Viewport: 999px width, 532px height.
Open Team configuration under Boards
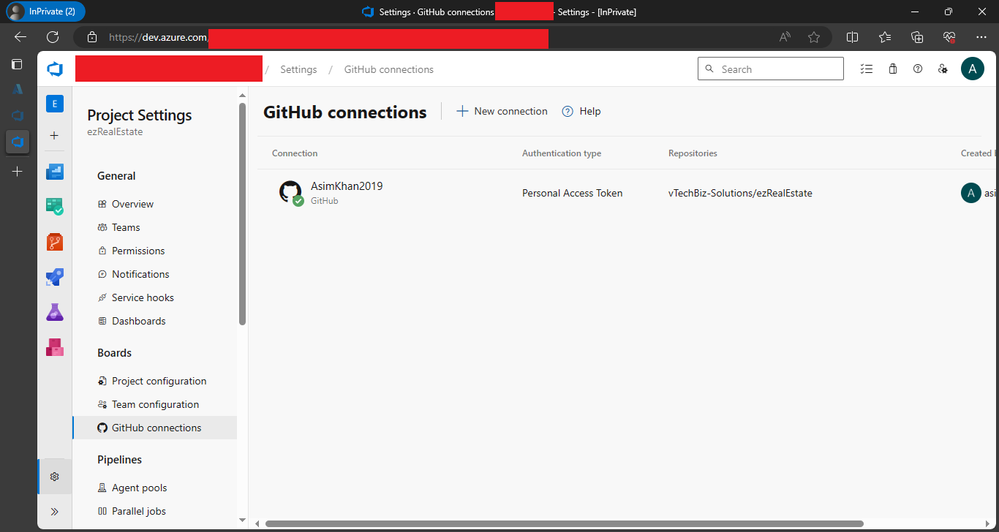click(155, 405)
